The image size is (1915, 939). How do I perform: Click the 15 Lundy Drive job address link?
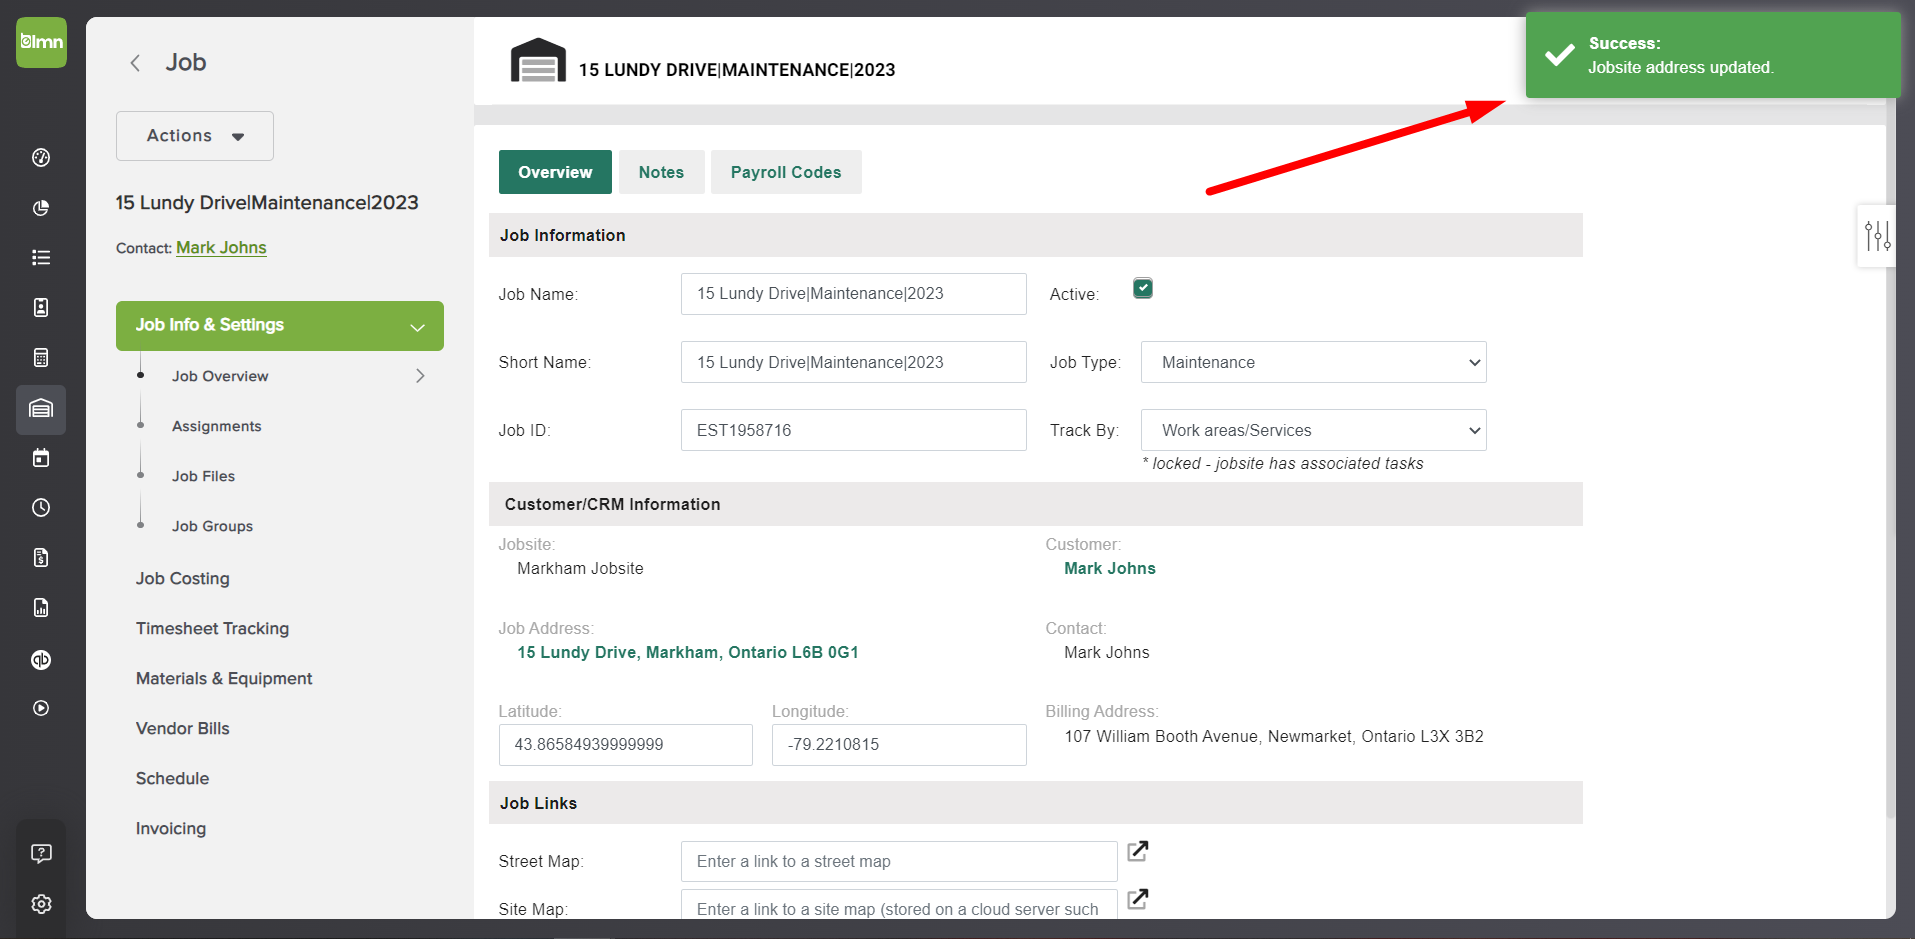point(688,652)
